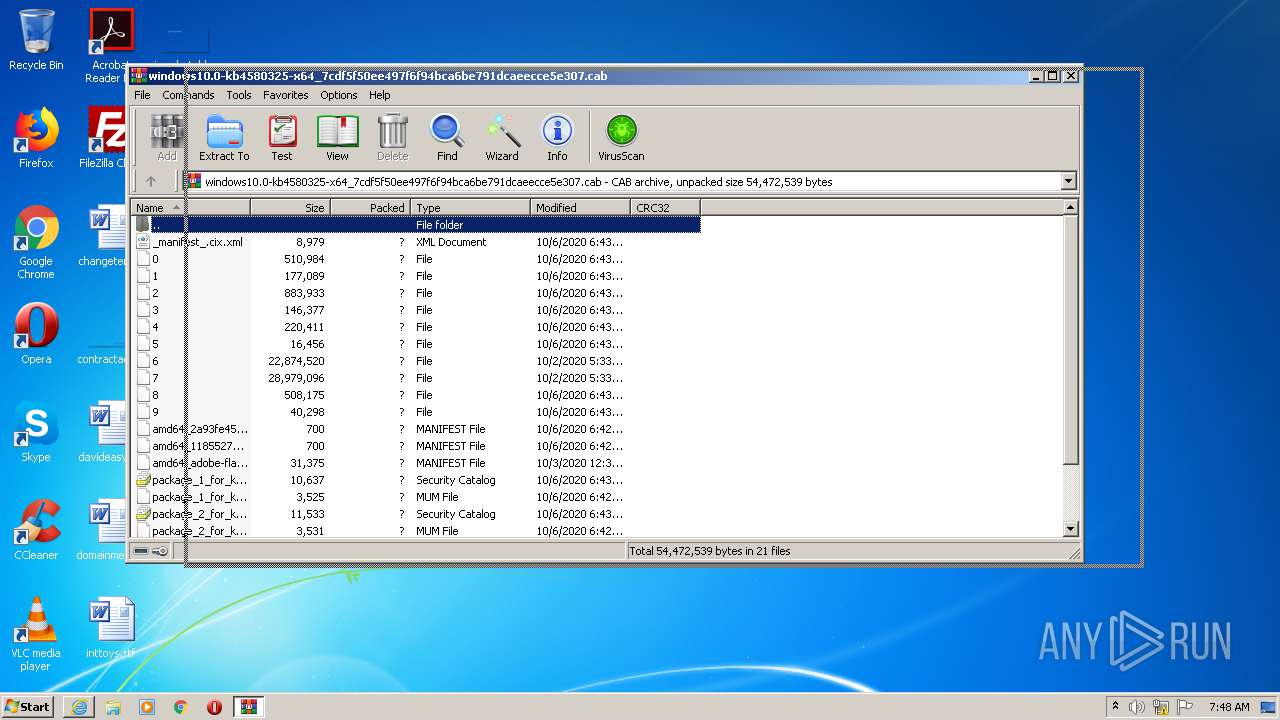1280x720 pixels.
Task: Open inttoys.rtf desktop document
Action: (110, 628)
